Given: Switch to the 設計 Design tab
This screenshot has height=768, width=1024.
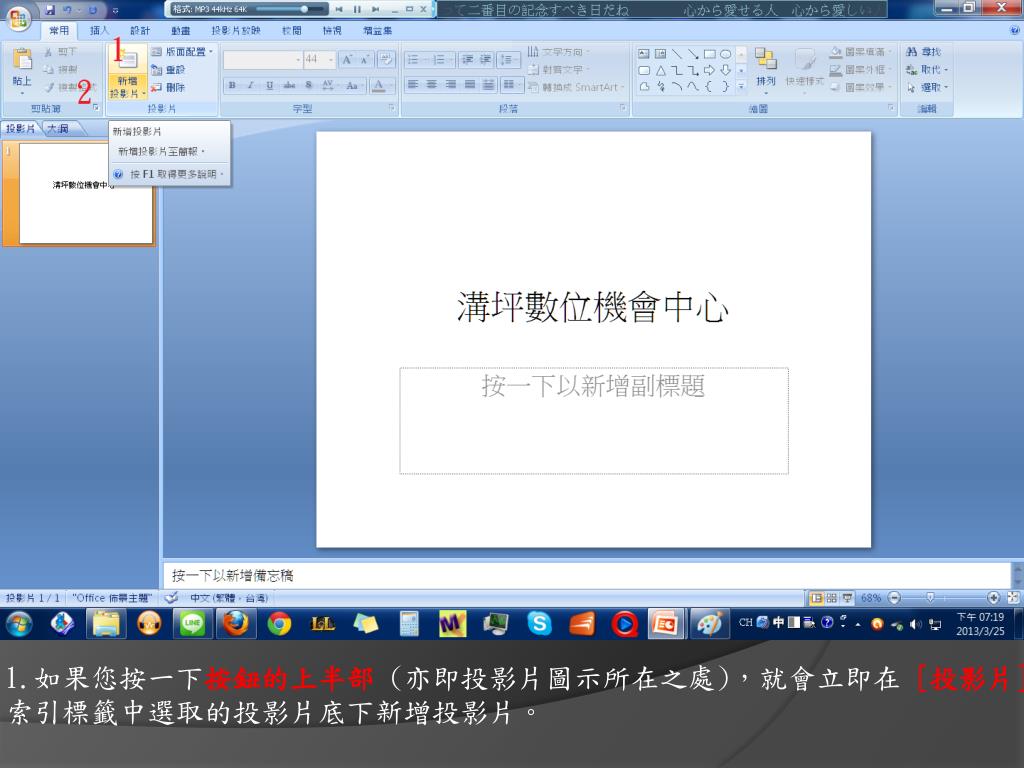Looking at the screenshot, I should pyautogui.click(x=140, y=31).
